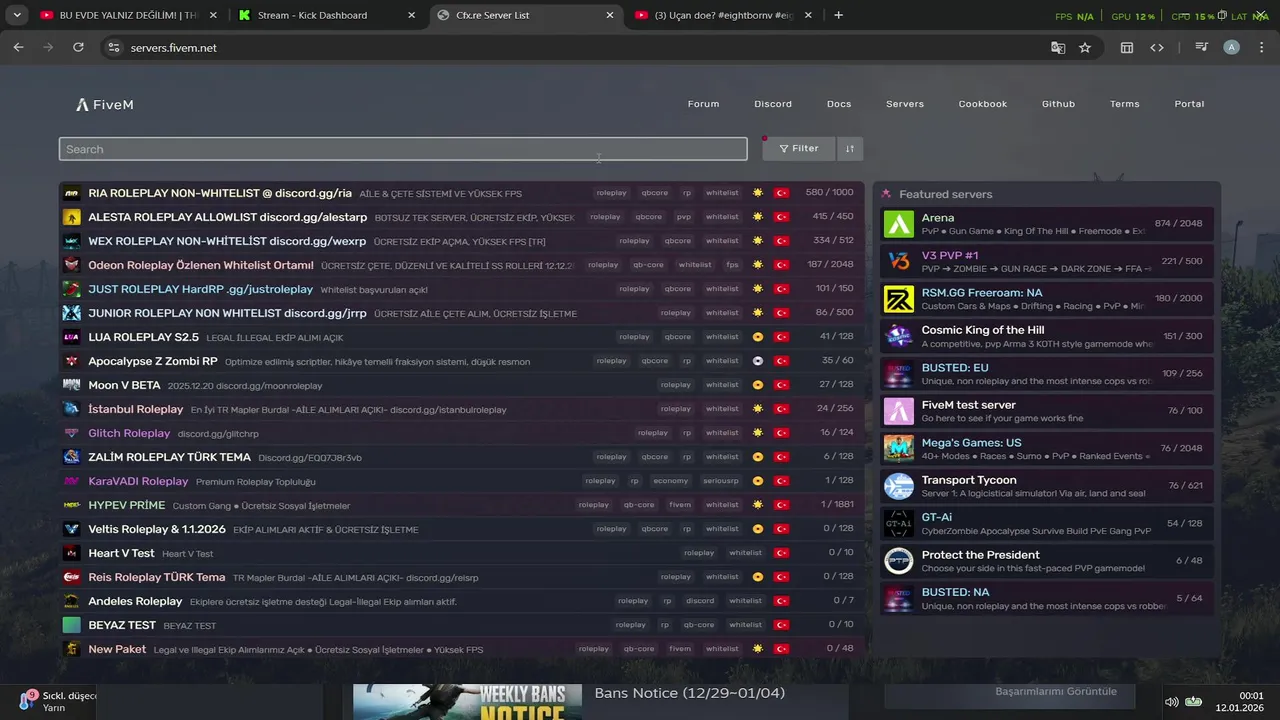Open BEYAZ TEST server entry
The image size is (1280, 720).
pyautogui.click(x=461, y=625)
